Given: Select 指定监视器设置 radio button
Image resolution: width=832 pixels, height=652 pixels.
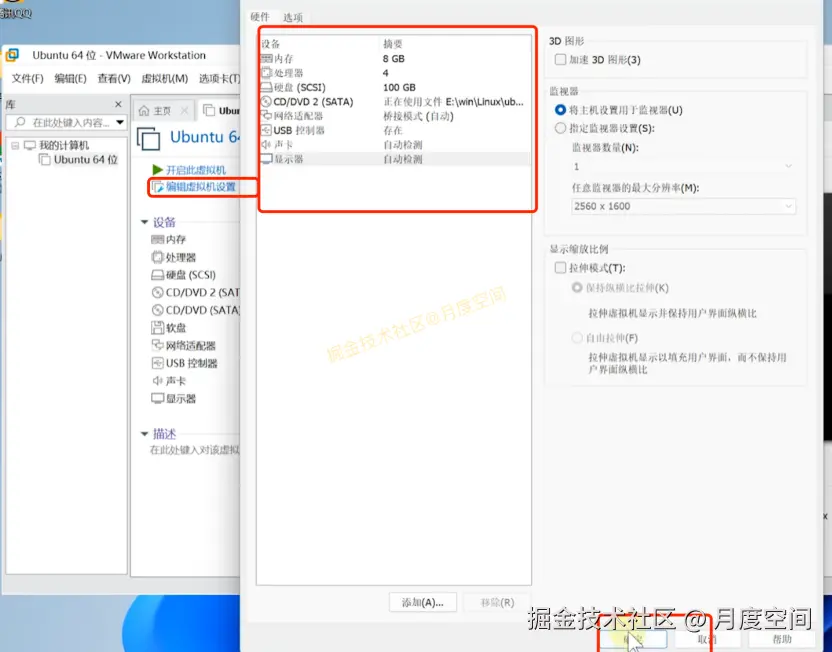Looking at the screenshot, I should [560, 128].
